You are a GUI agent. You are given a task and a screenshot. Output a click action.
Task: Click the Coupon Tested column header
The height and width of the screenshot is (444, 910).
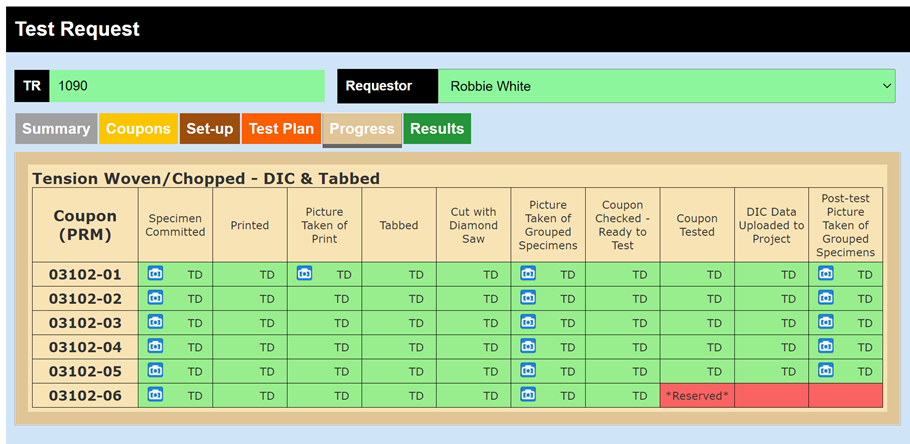click(697, 225)
